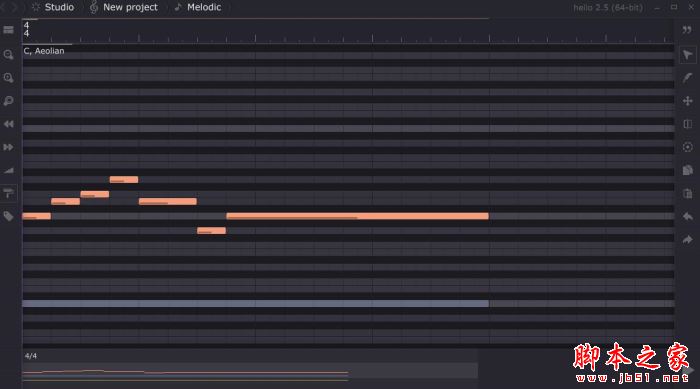Open the Studio breadcrumb
The image size is (700, 389).
[x=53, y=7]
